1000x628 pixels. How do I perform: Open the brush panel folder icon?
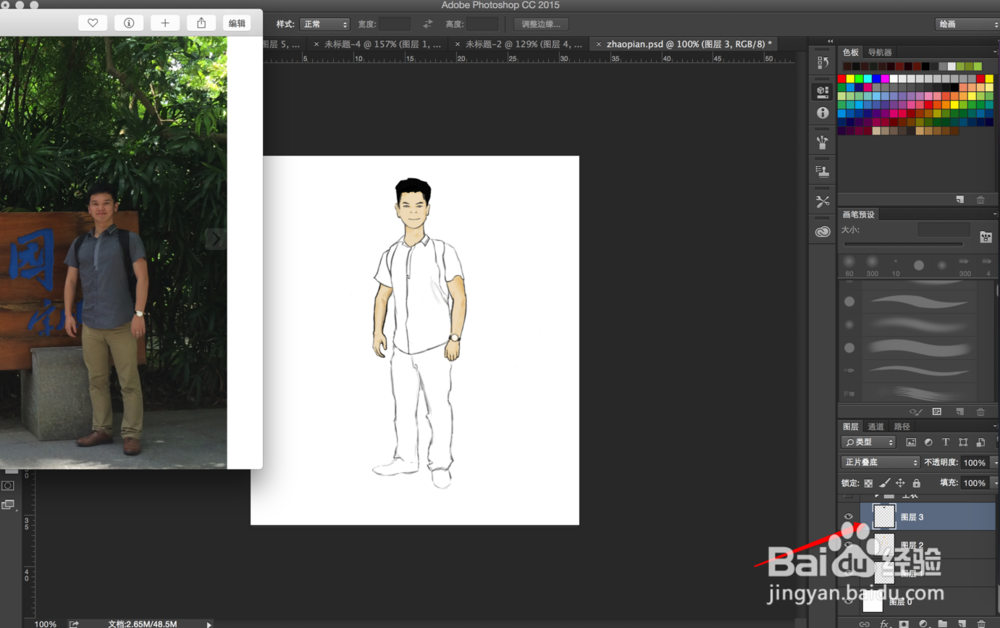(x=985, y=237)
